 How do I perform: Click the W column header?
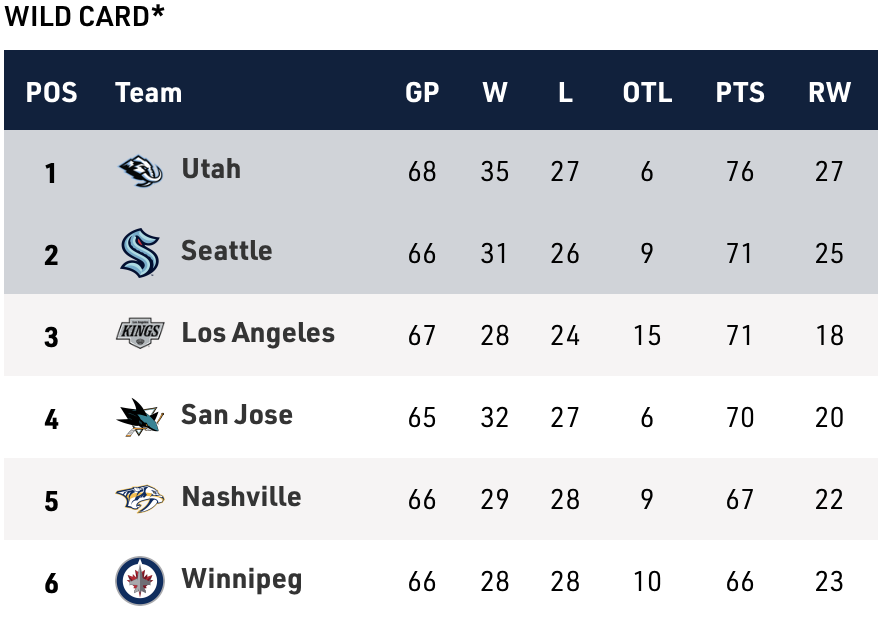(x=494, y=93)
